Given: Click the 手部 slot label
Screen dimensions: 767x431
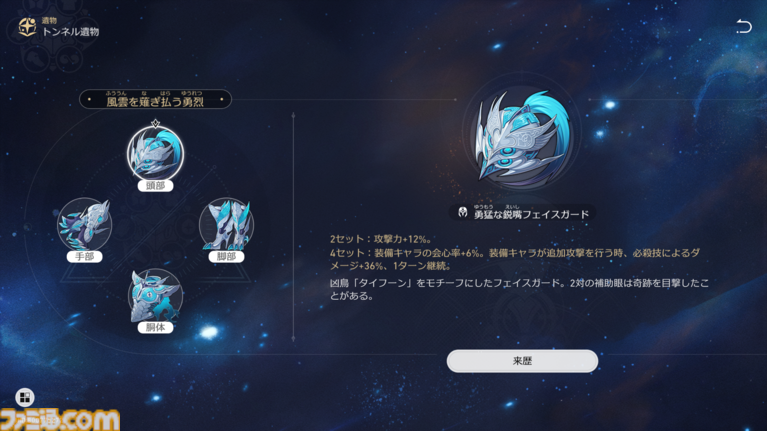Looking at the screenshot, I should [x=85, y=256].
